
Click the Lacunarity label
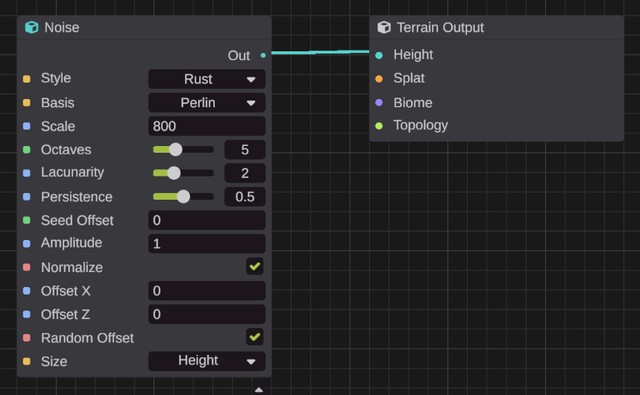tap(72, 172)
